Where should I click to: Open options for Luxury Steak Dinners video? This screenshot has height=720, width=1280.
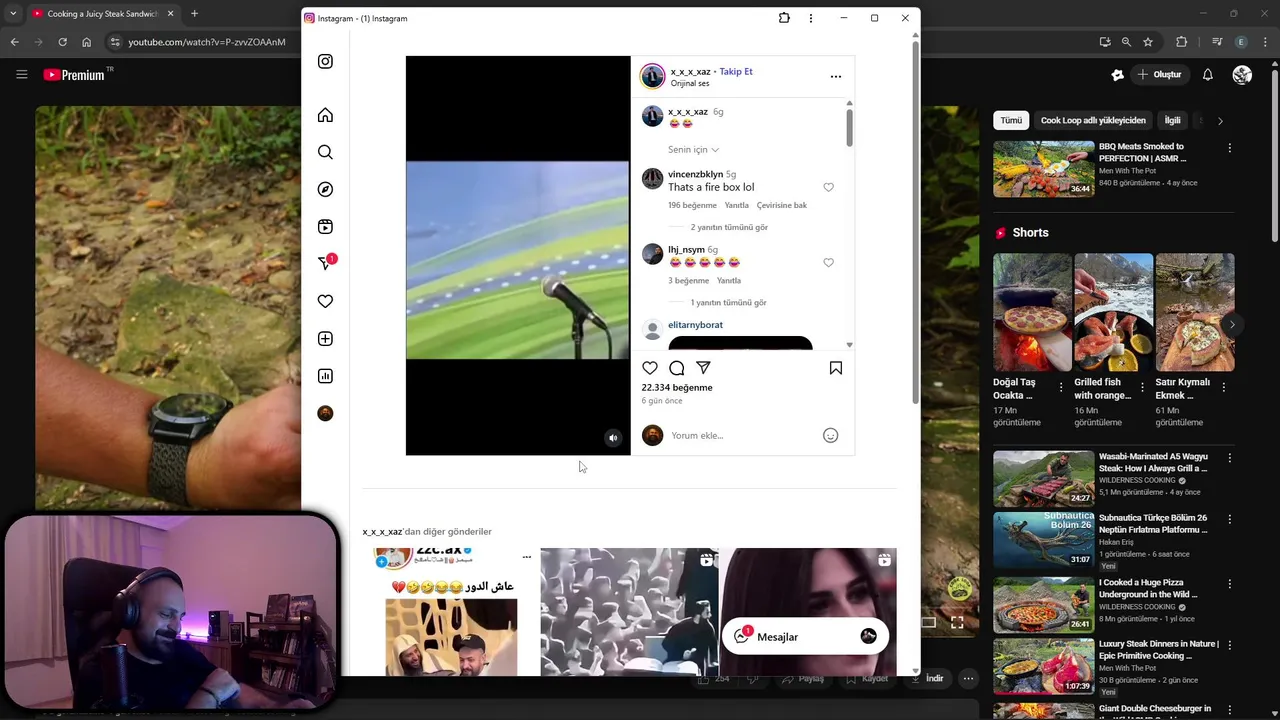click(1230, 645)
